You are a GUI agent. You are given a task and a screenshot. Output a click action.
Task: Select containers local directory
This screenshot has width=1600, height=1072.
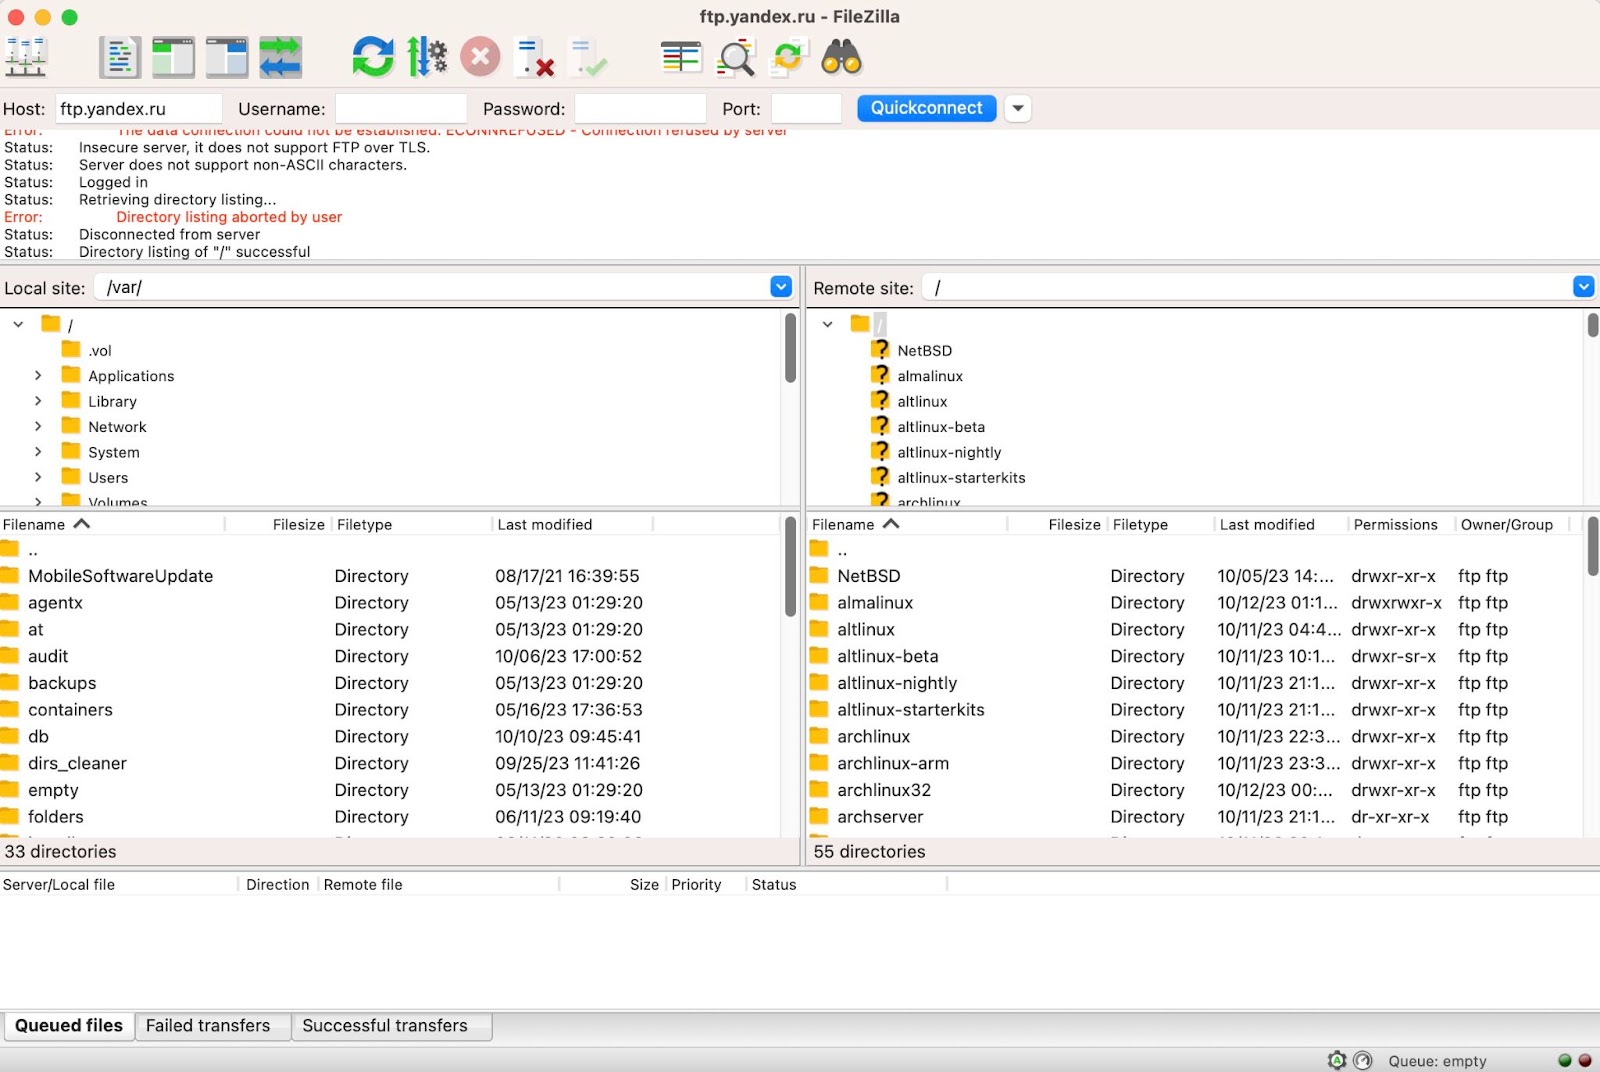(x=390, y=710)
